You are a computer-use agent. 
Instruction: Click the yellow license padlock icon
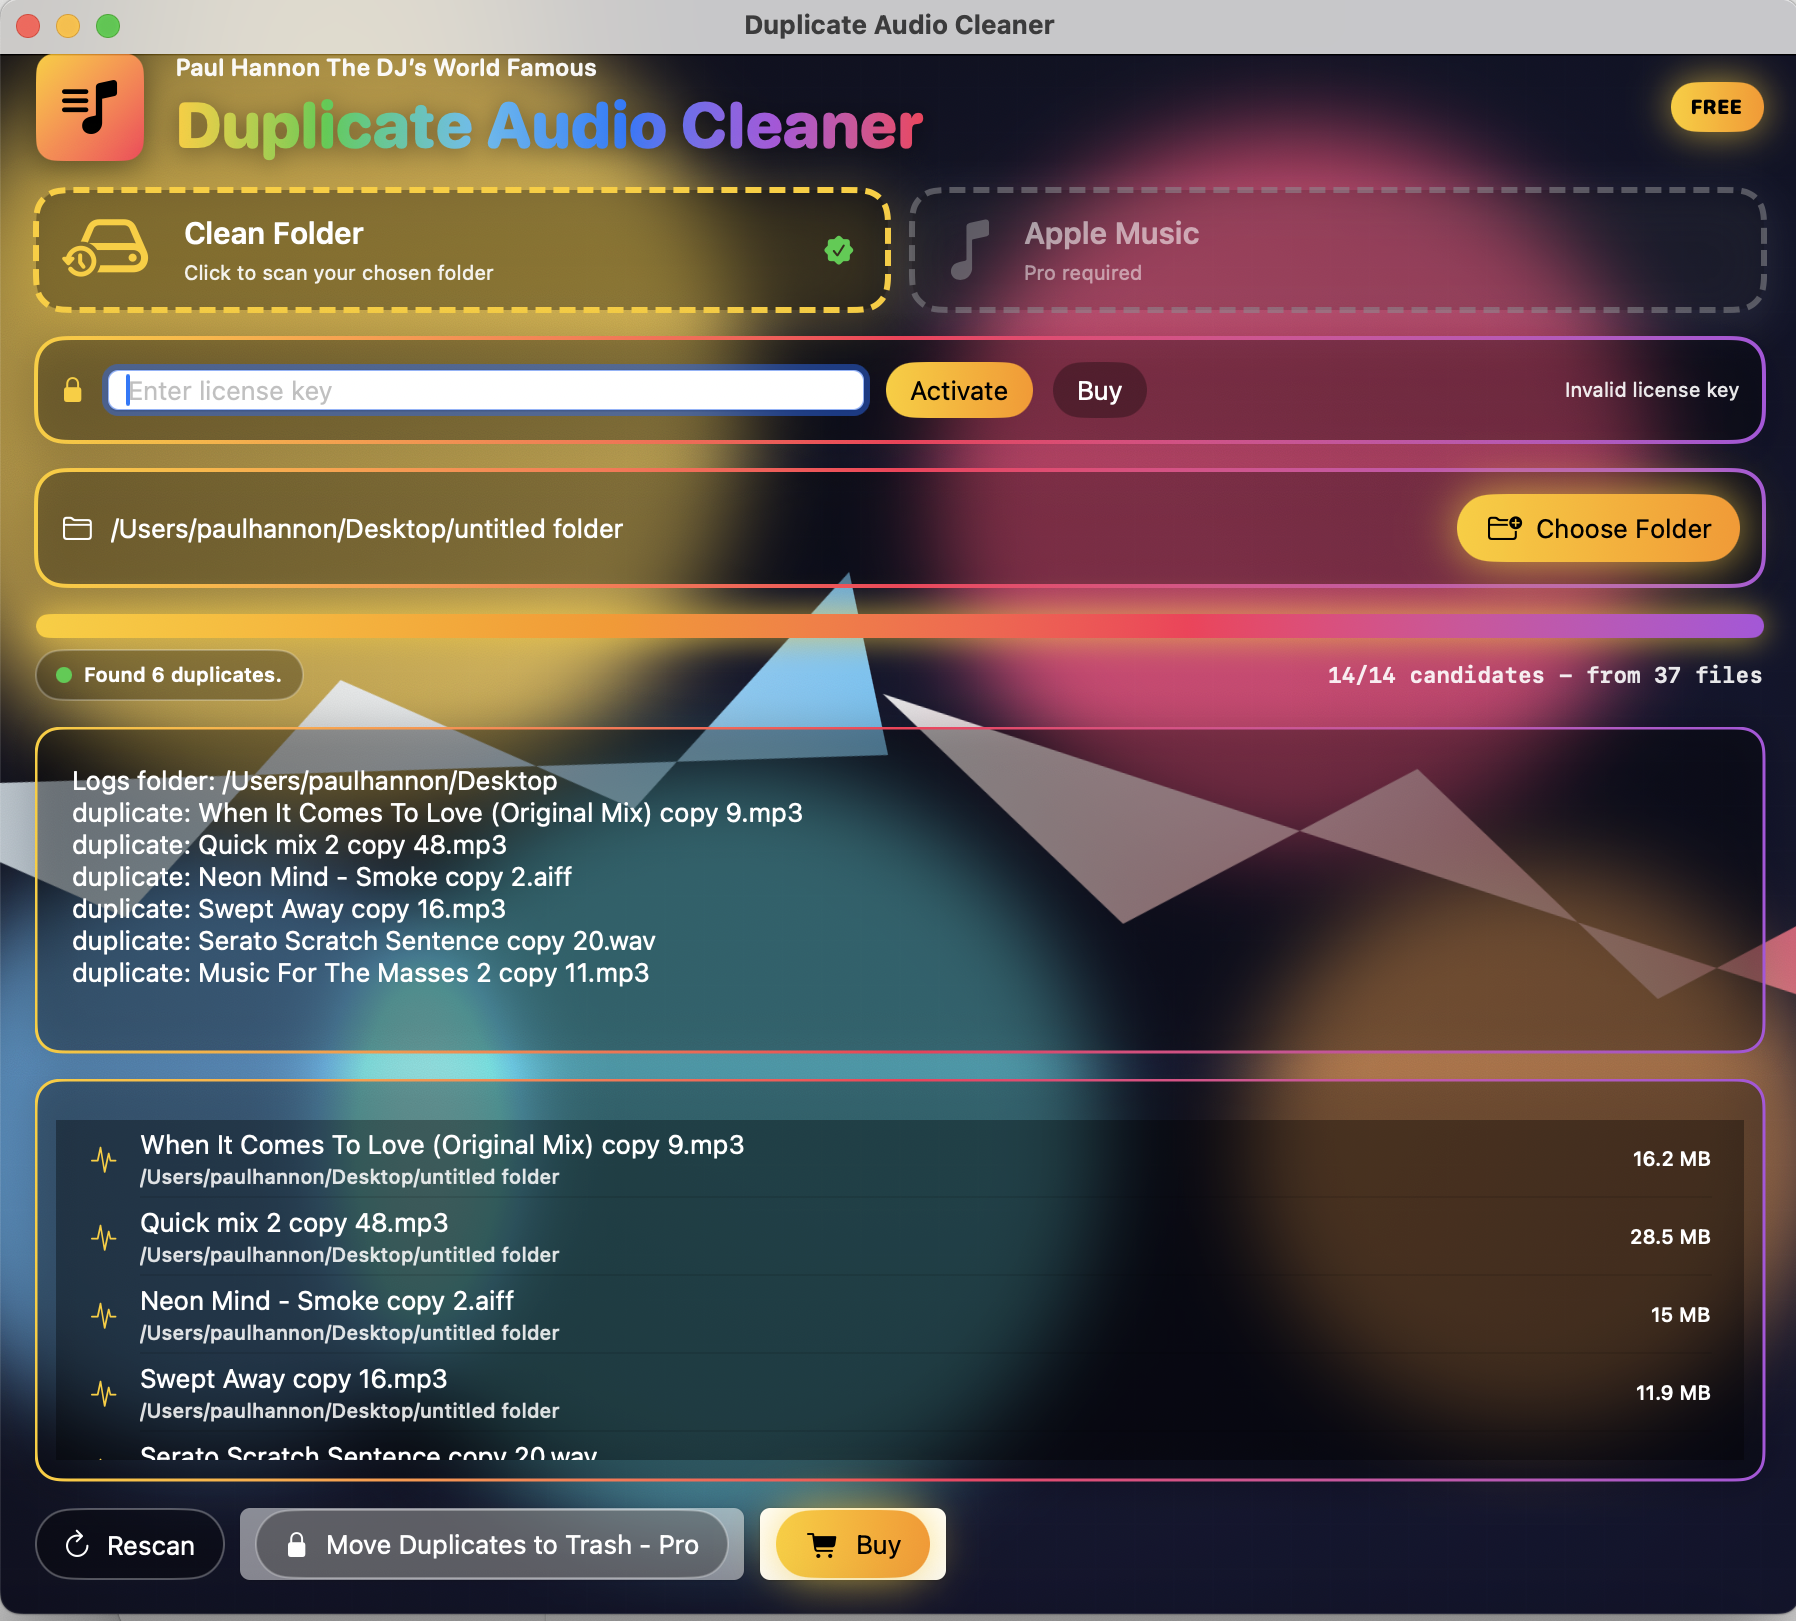tap(72, 390)
